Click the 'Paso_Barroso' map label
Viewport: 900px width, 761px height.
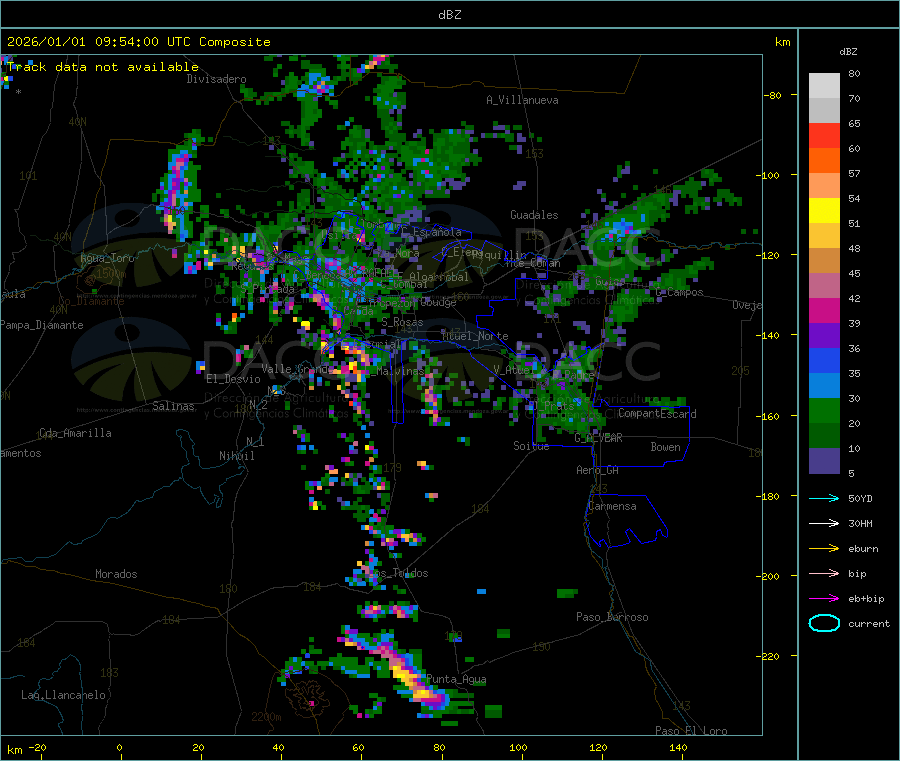(x=612, y=617)
